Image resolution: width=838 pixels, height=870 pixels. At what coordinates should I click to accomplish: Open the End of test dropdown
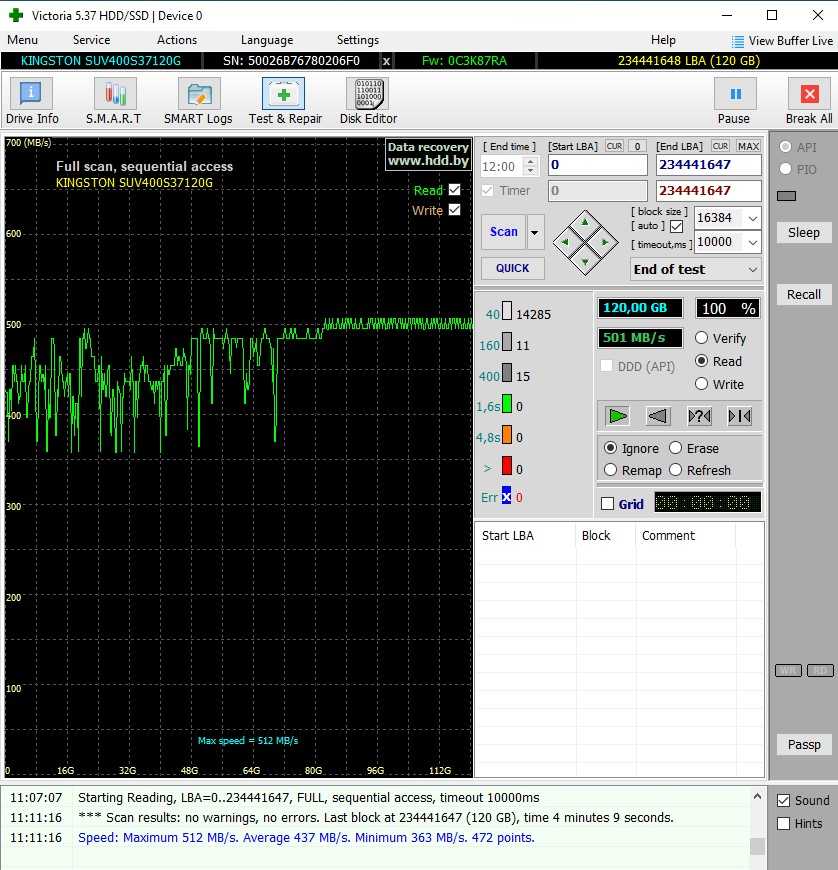752,269
